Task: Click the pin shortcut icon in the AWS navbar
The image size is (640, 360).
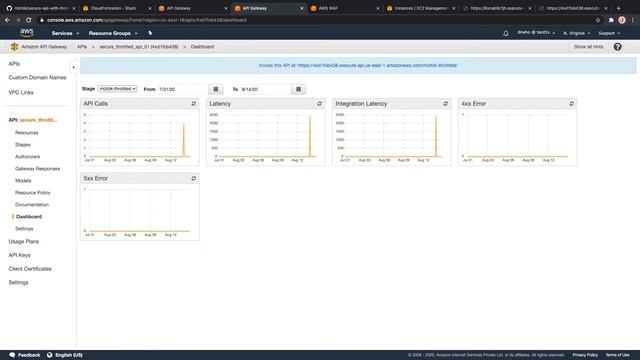Action: pos(150,33)
